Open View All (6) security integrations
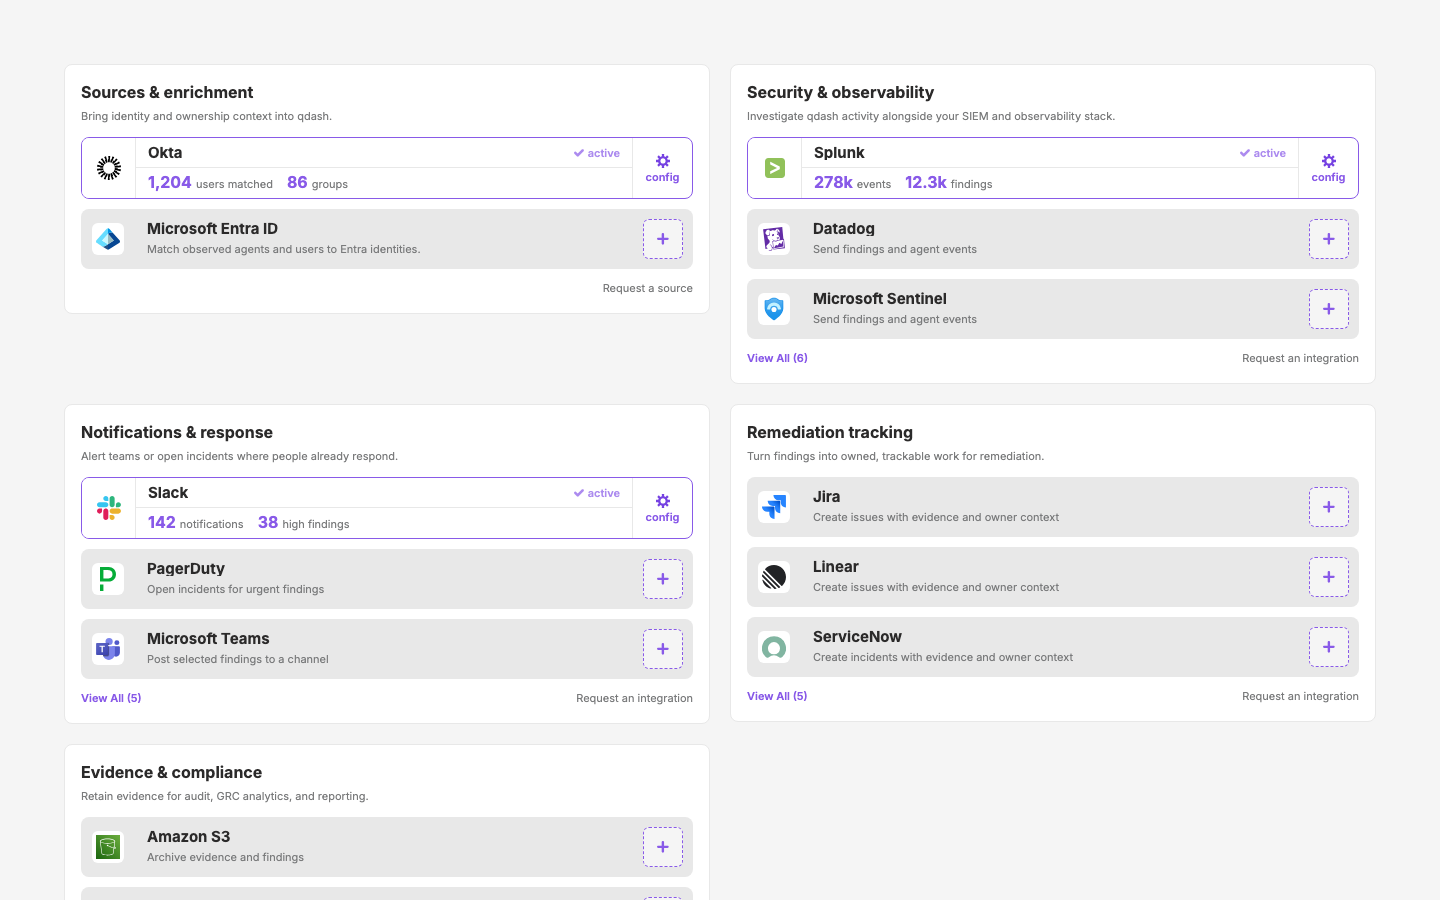 (777, 358)
